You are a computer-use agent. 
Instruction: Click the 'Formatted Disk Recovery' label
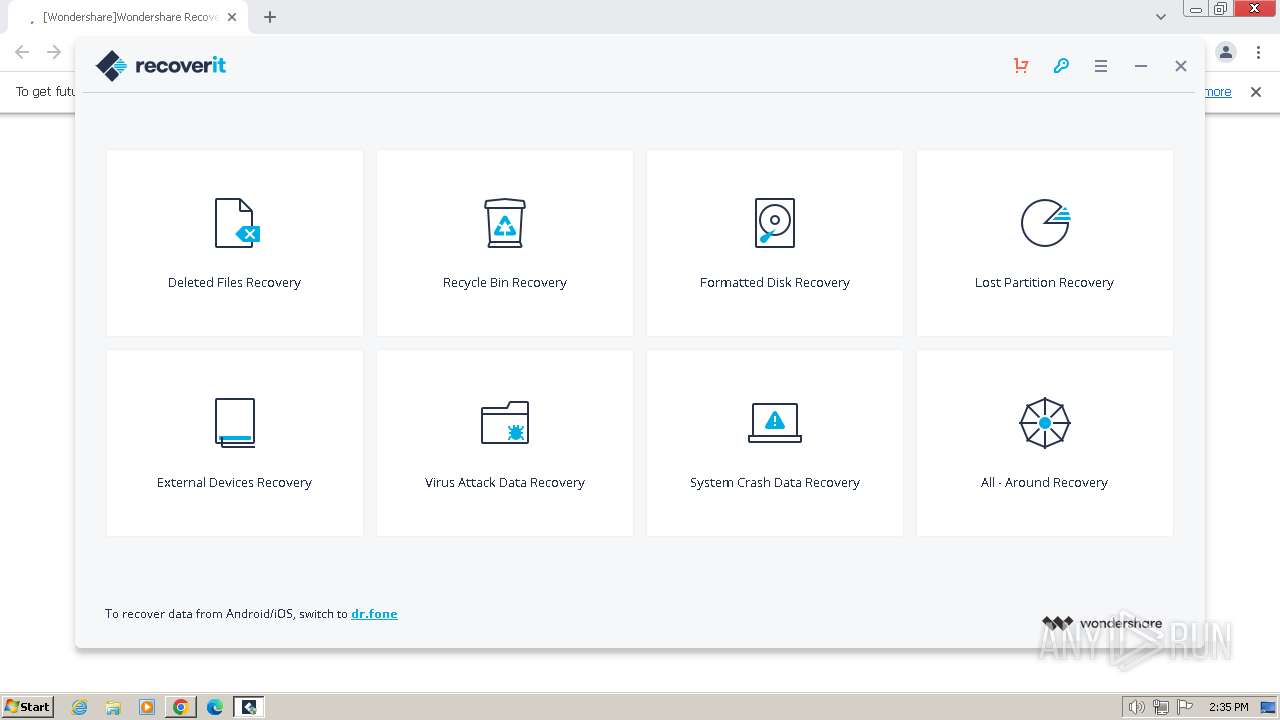click(775, 283)
